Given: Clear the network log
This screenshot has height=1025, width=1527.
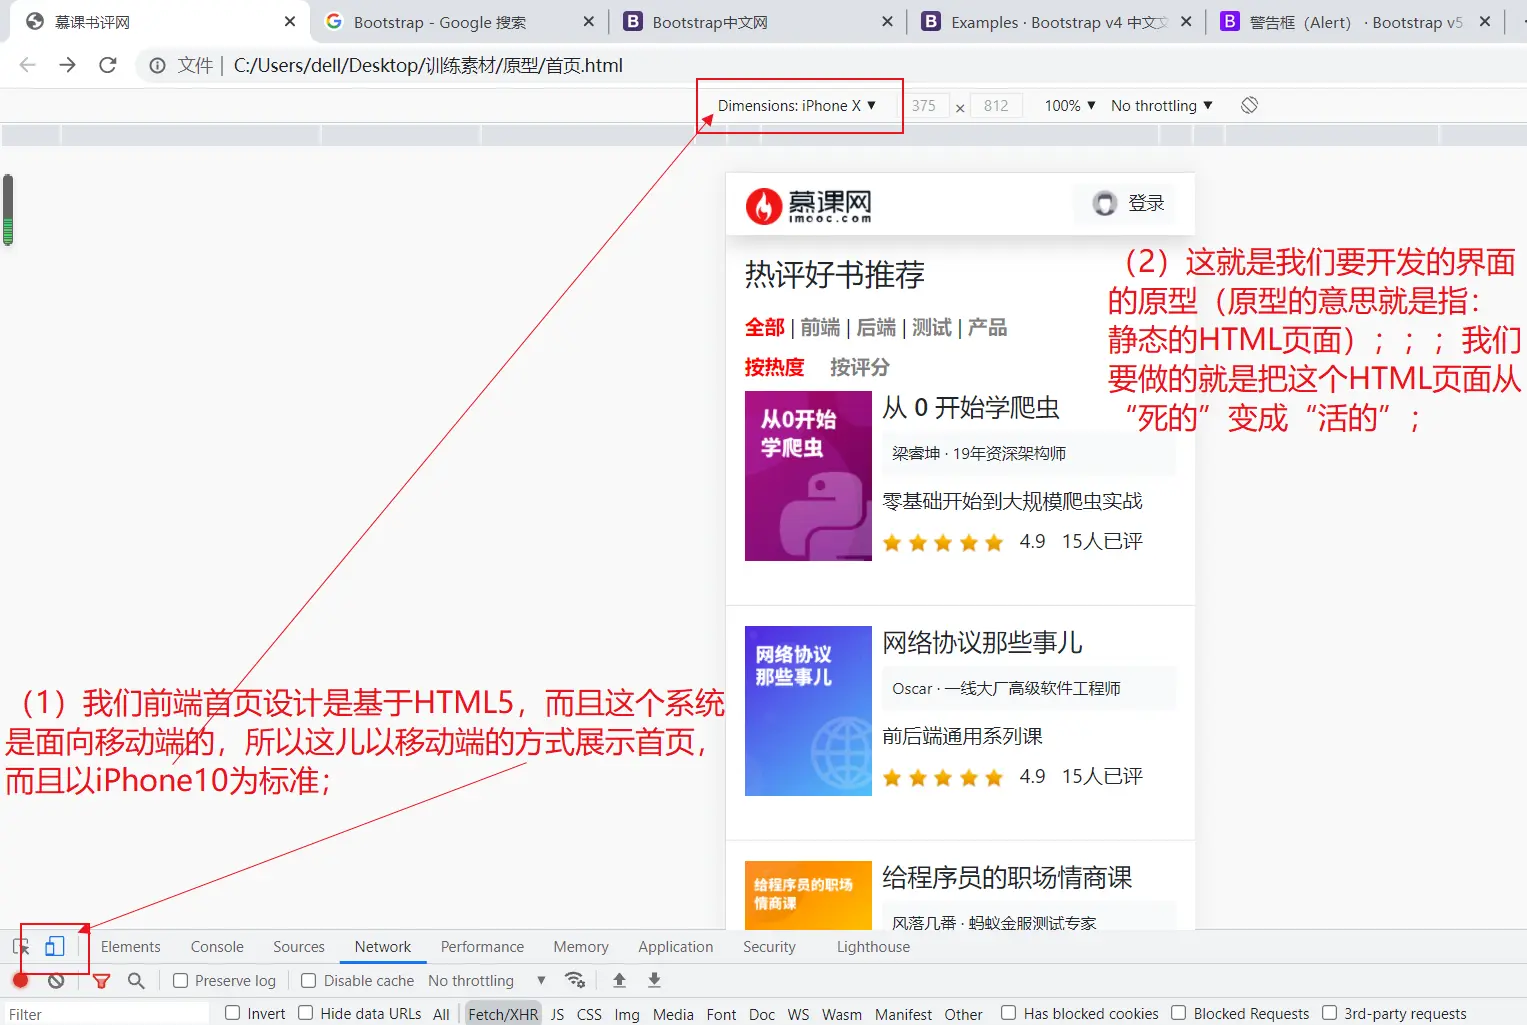Looking at the screenshot, I should pyautogui.click(x=56, y=980).
